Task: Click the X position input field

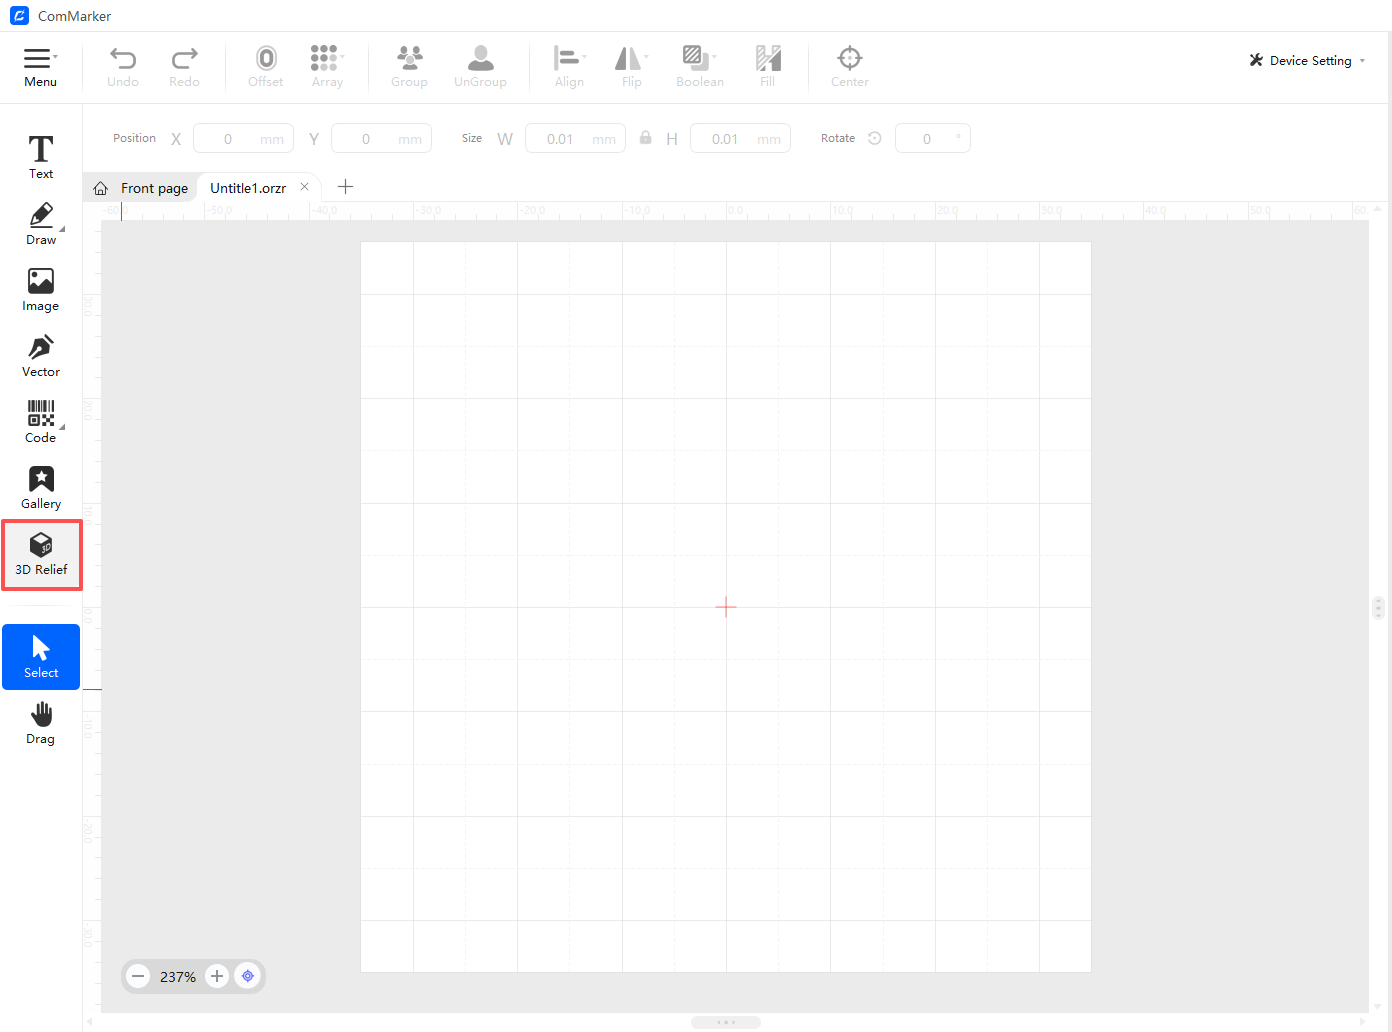Action: pos(242,139)
